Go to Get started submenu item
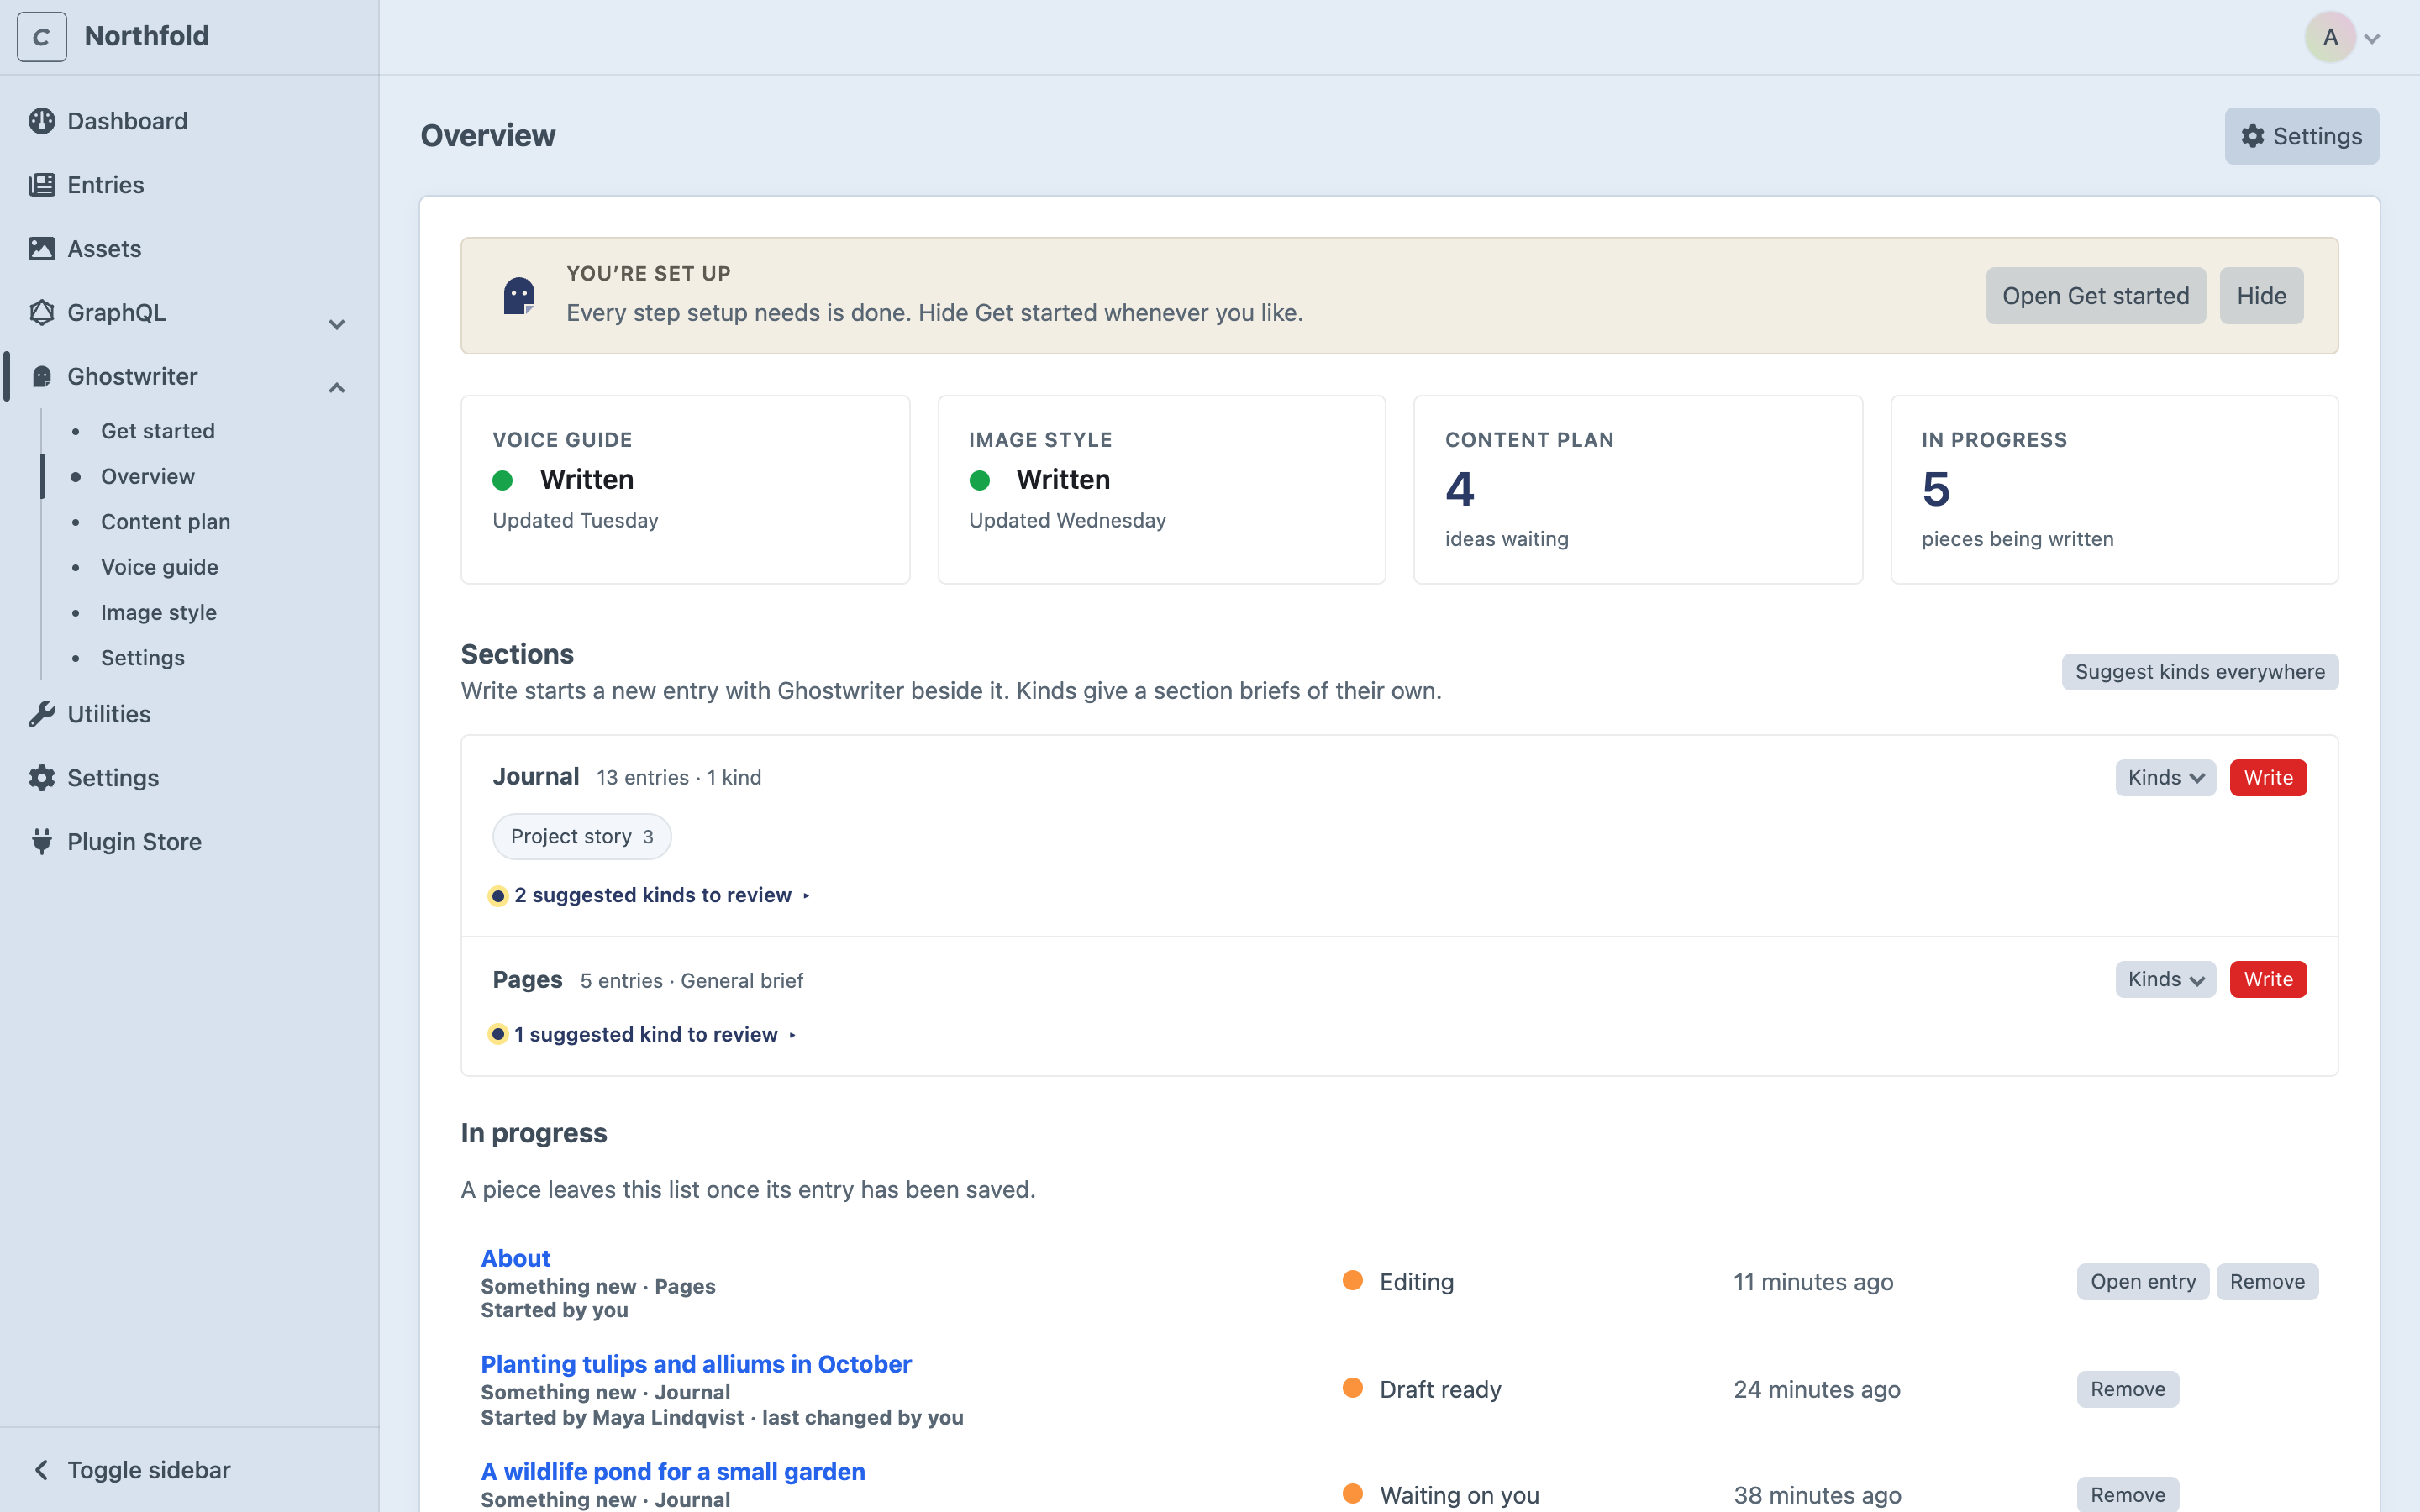Viewport: 2420px width, 1512px height. tap(158, 431)
